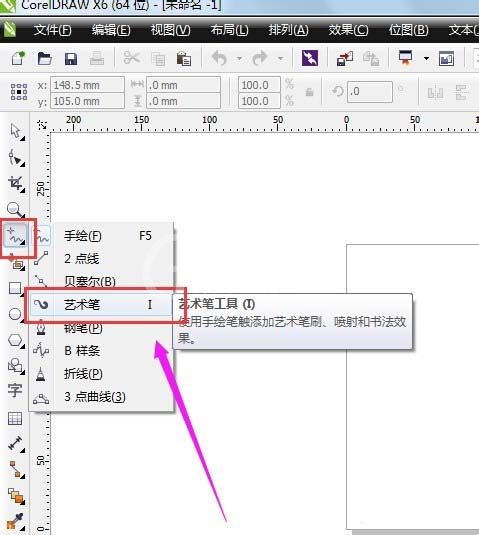This screenshot has height=535, width=479.
Task: Click the Import icon
Action: (345, 58)
